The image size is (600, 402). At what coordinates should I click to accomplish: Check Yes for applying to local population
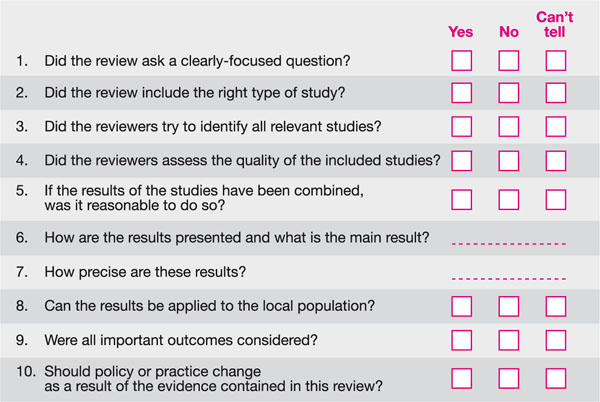pyautogui.click(x=461, y=304)
